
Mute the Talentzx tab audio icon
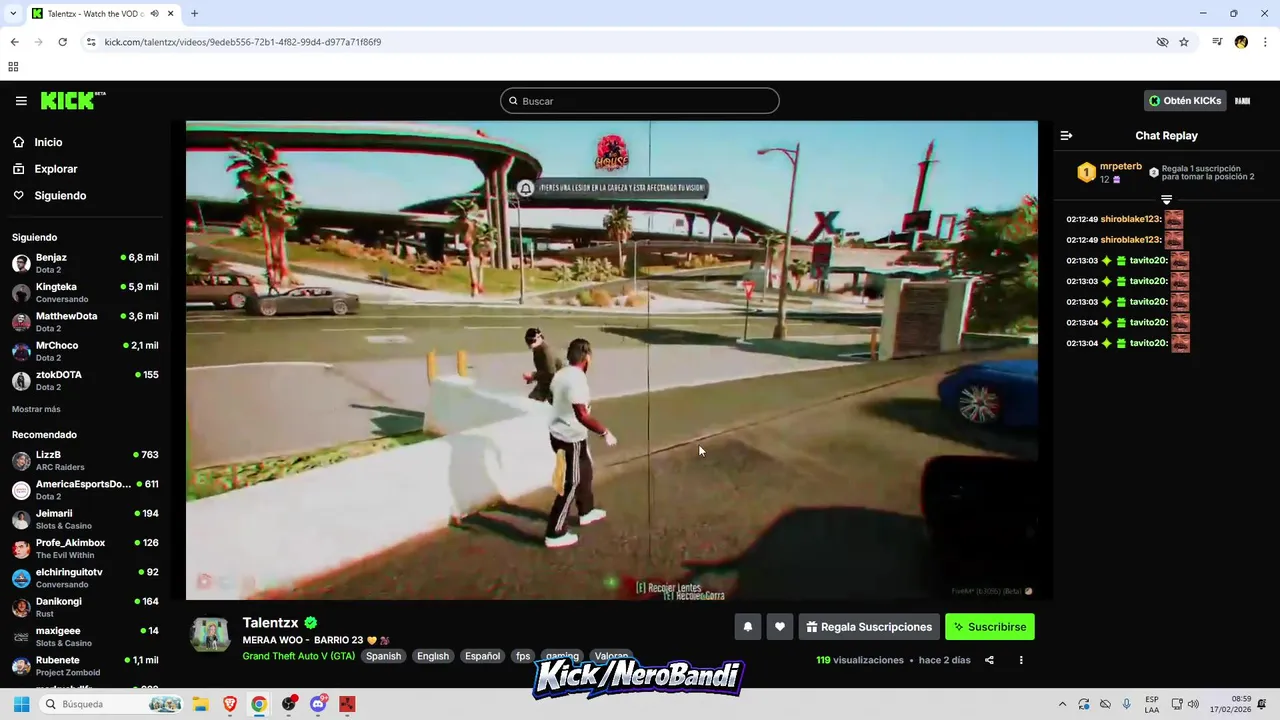[155, 14]
